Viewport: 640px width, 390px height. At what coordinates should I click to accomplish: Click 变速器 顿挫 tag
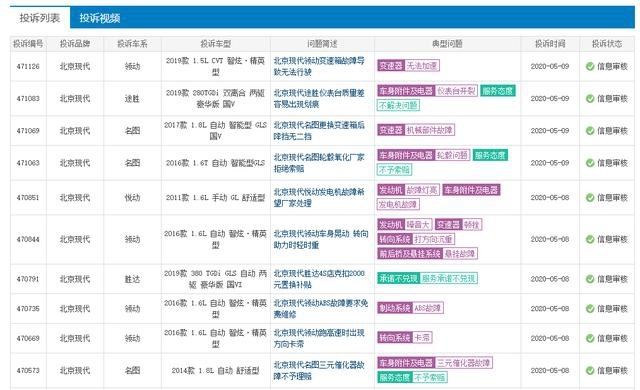[458, 224]
